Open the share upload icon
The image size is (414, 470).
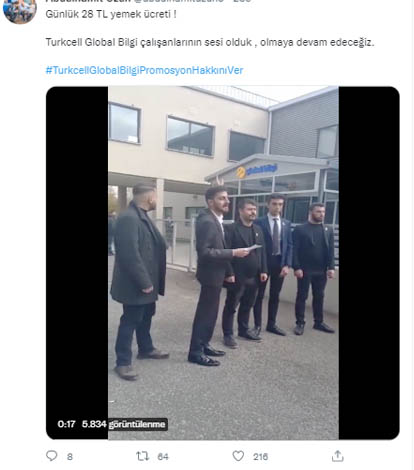click(x=338, y=456)
